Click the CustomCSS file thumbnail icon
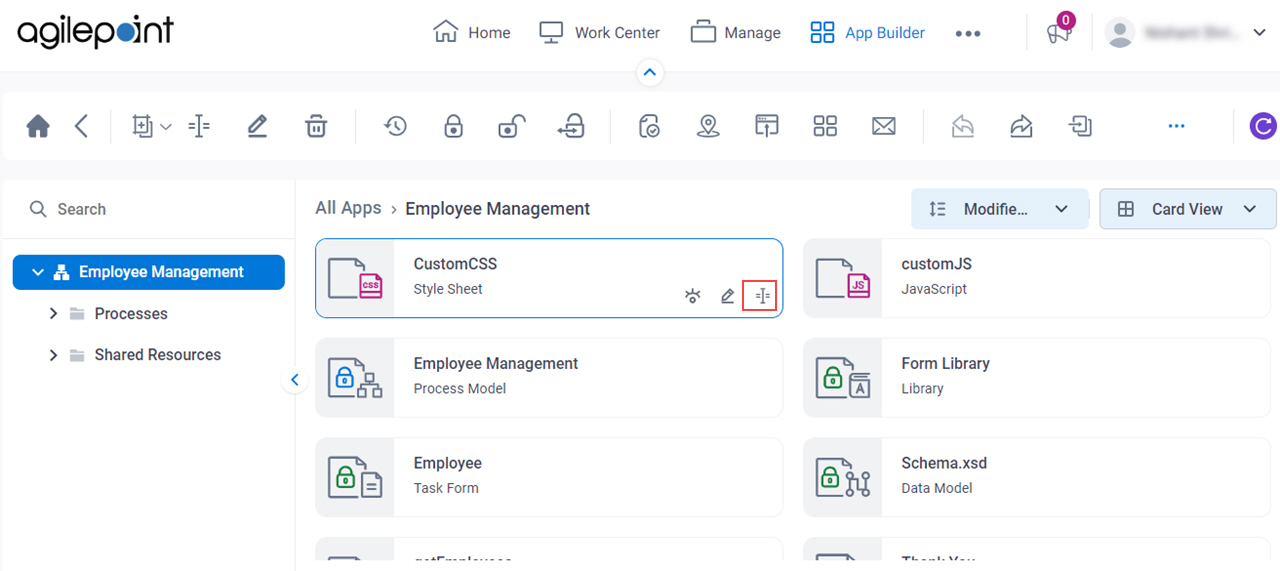 (x=355, y=278)
